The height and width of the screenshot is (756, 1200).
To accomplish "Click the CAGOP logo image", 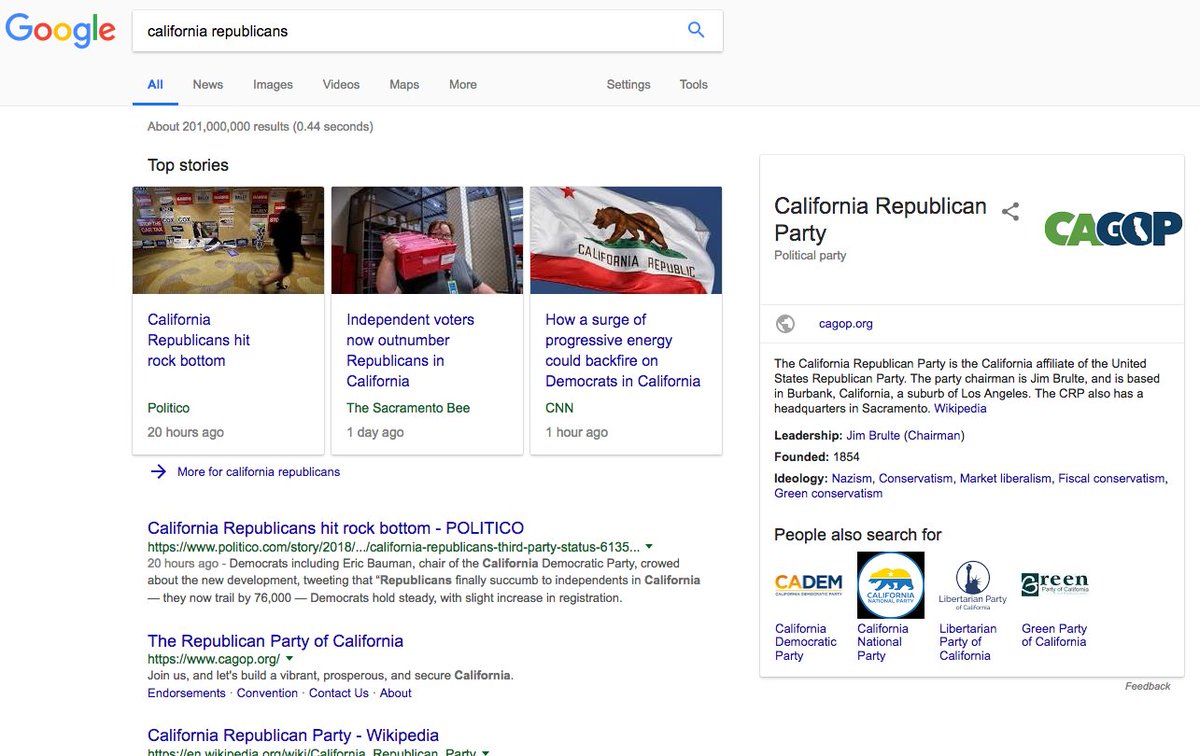I will [1112, 229].
